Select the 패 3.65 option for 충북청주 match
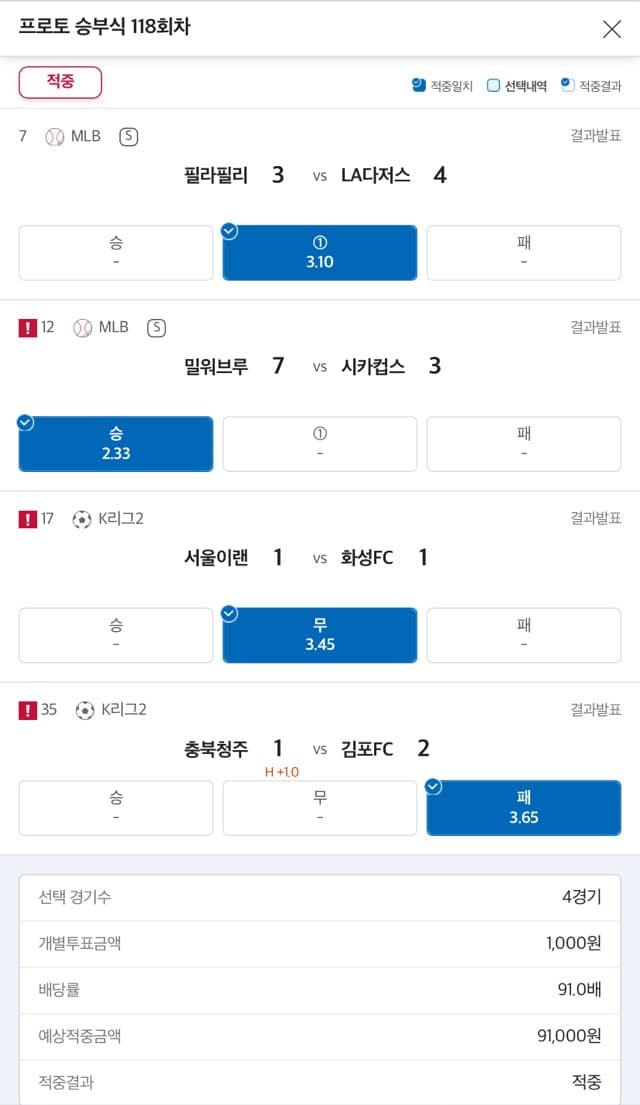640x1105 pixels. [x=524, y=807]
